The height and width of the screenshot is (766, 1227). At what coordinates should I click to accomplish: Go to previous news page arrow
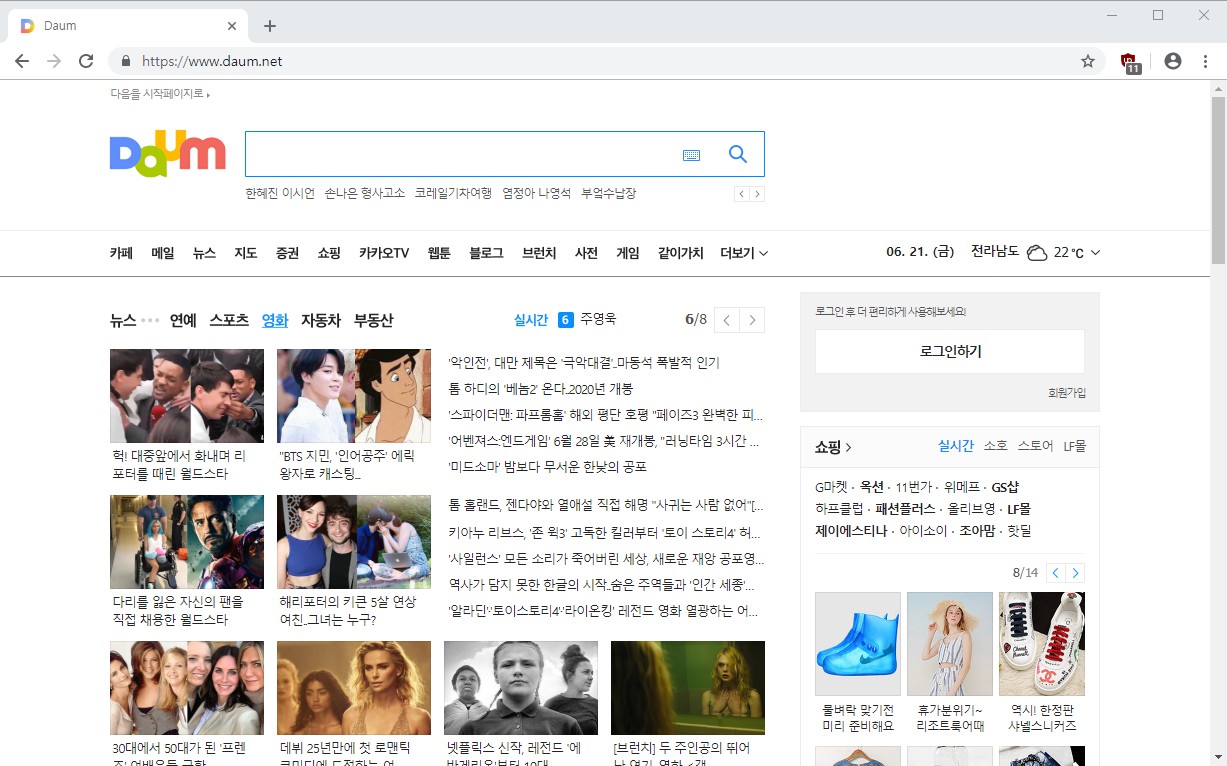tap(727, 320)
